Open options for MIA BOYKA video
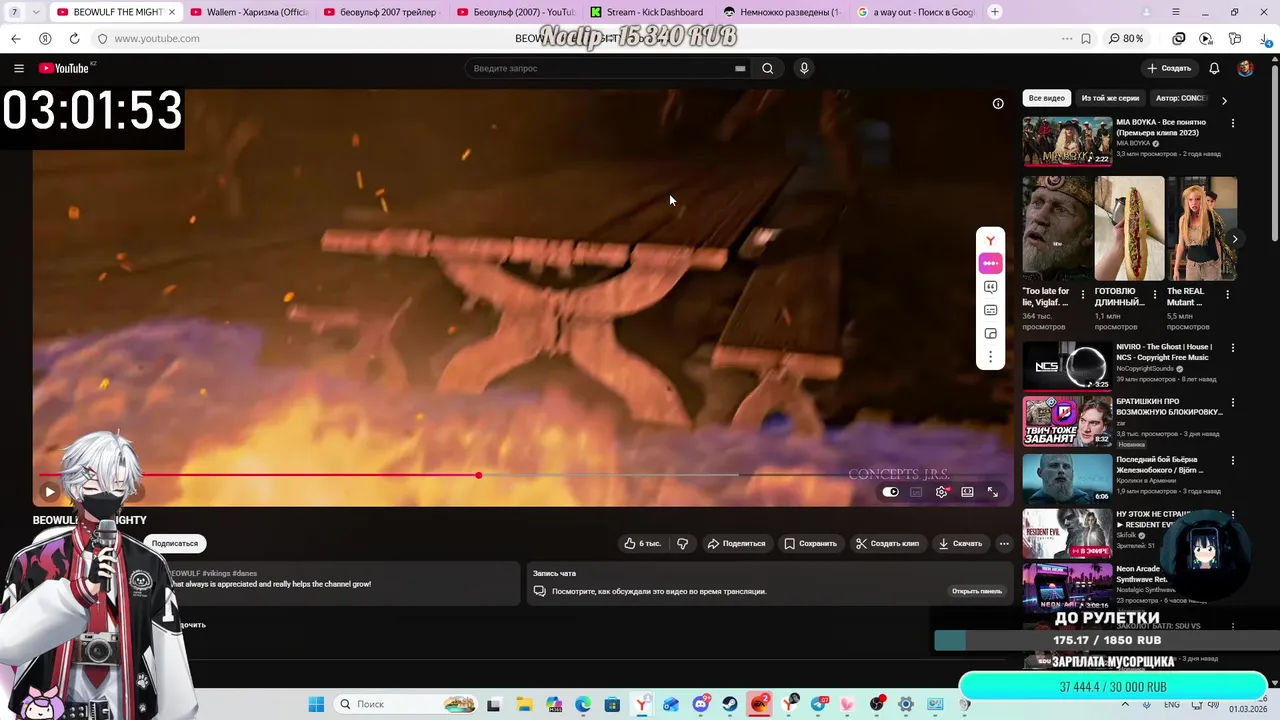The width and height of the screenshot is (1280, 720). [x=1232, y=123]
